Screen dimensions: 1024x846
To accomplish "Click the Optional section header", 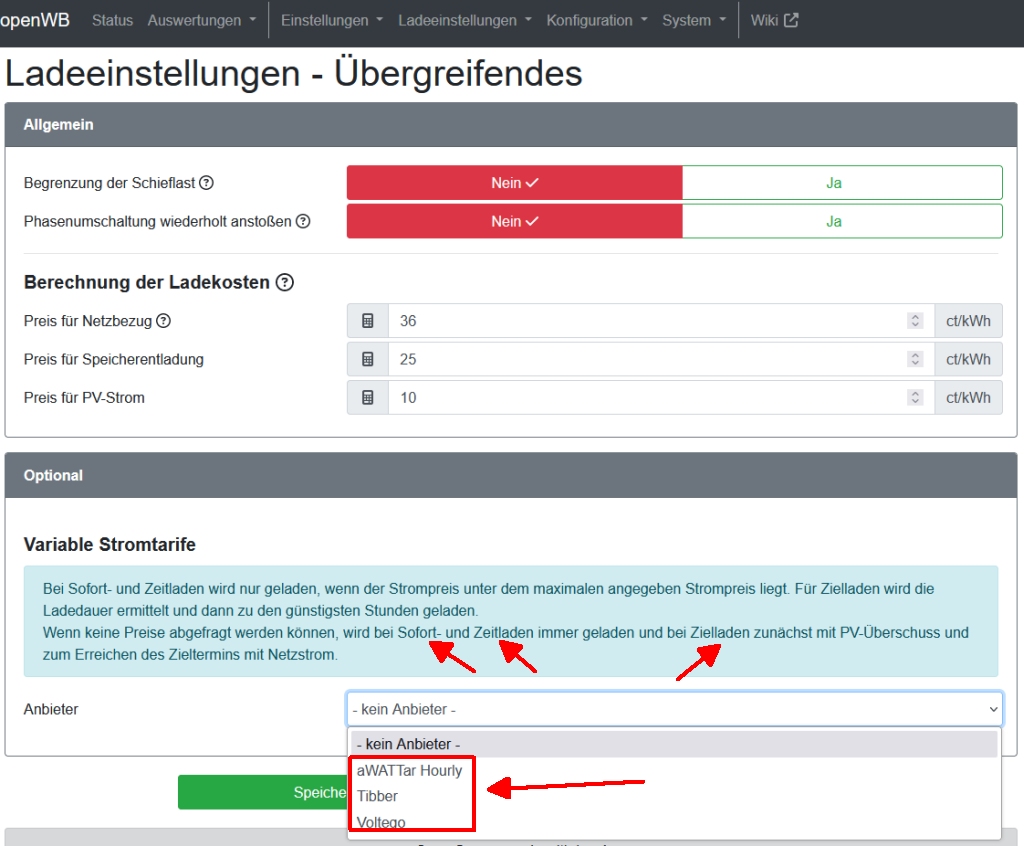I will click(x=511, y=476).
